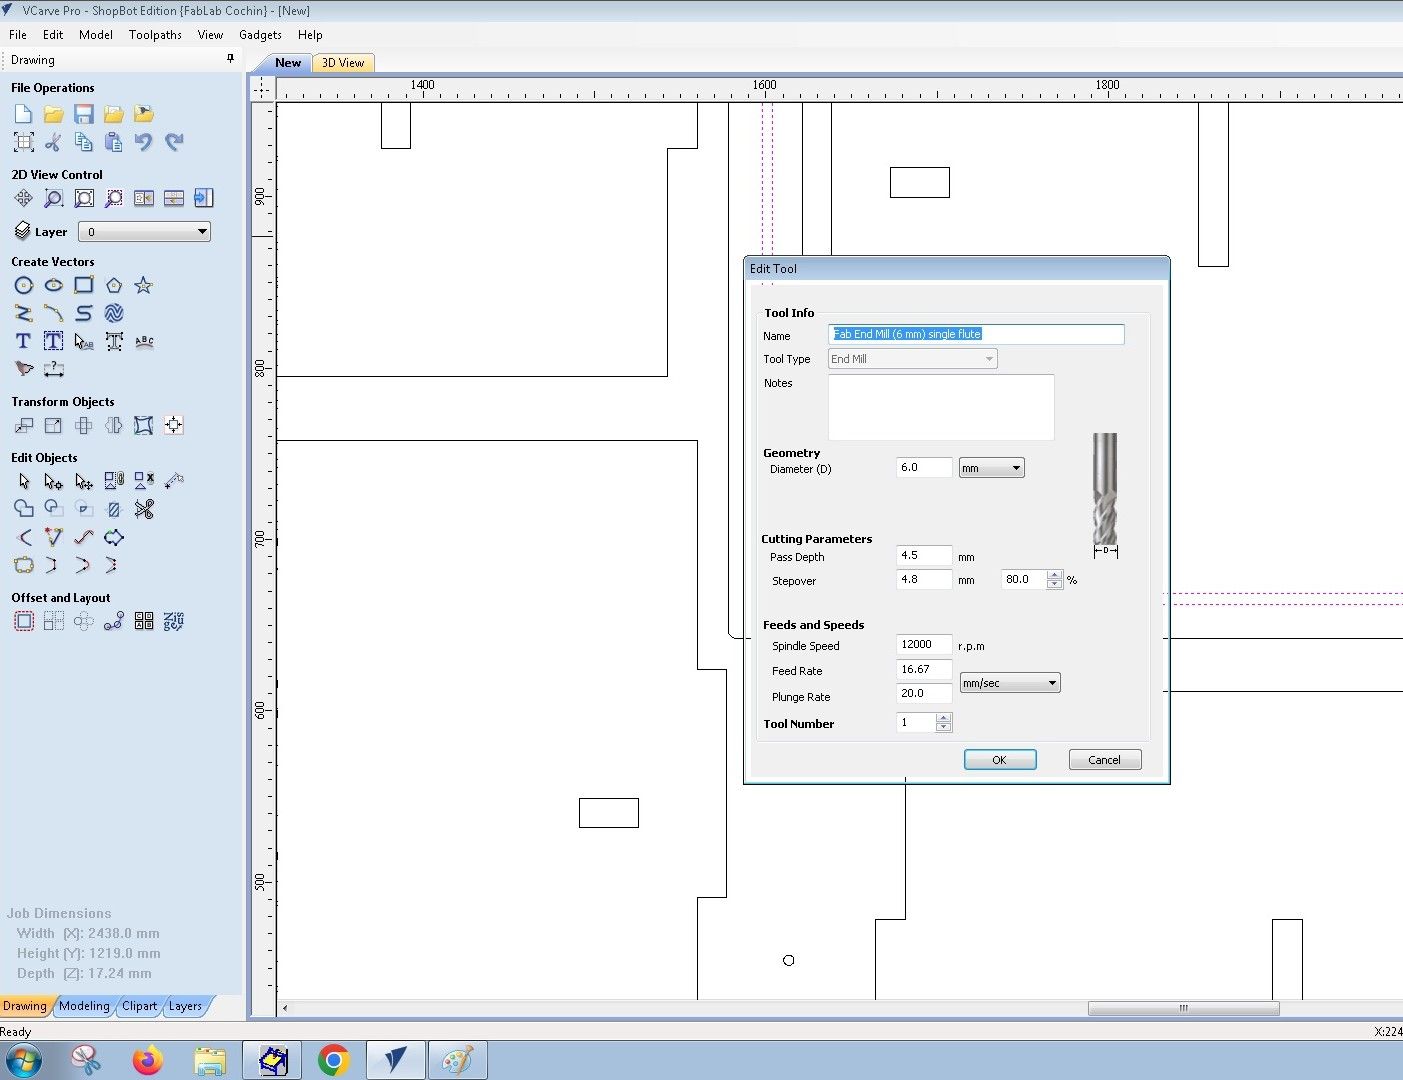
Task: Open Firefox from the taskbar
Action: pyautogui.click(x=147, y=1060)
